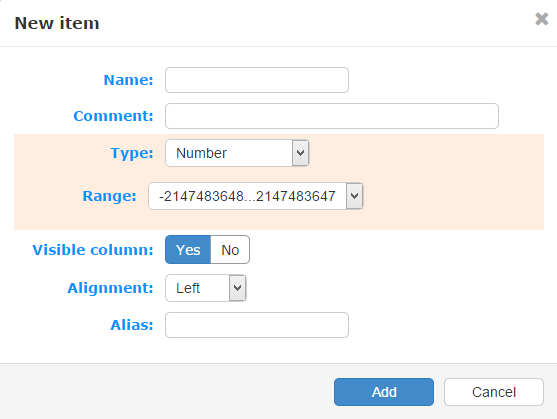
Task: Click the Add button
Action: 384,392
